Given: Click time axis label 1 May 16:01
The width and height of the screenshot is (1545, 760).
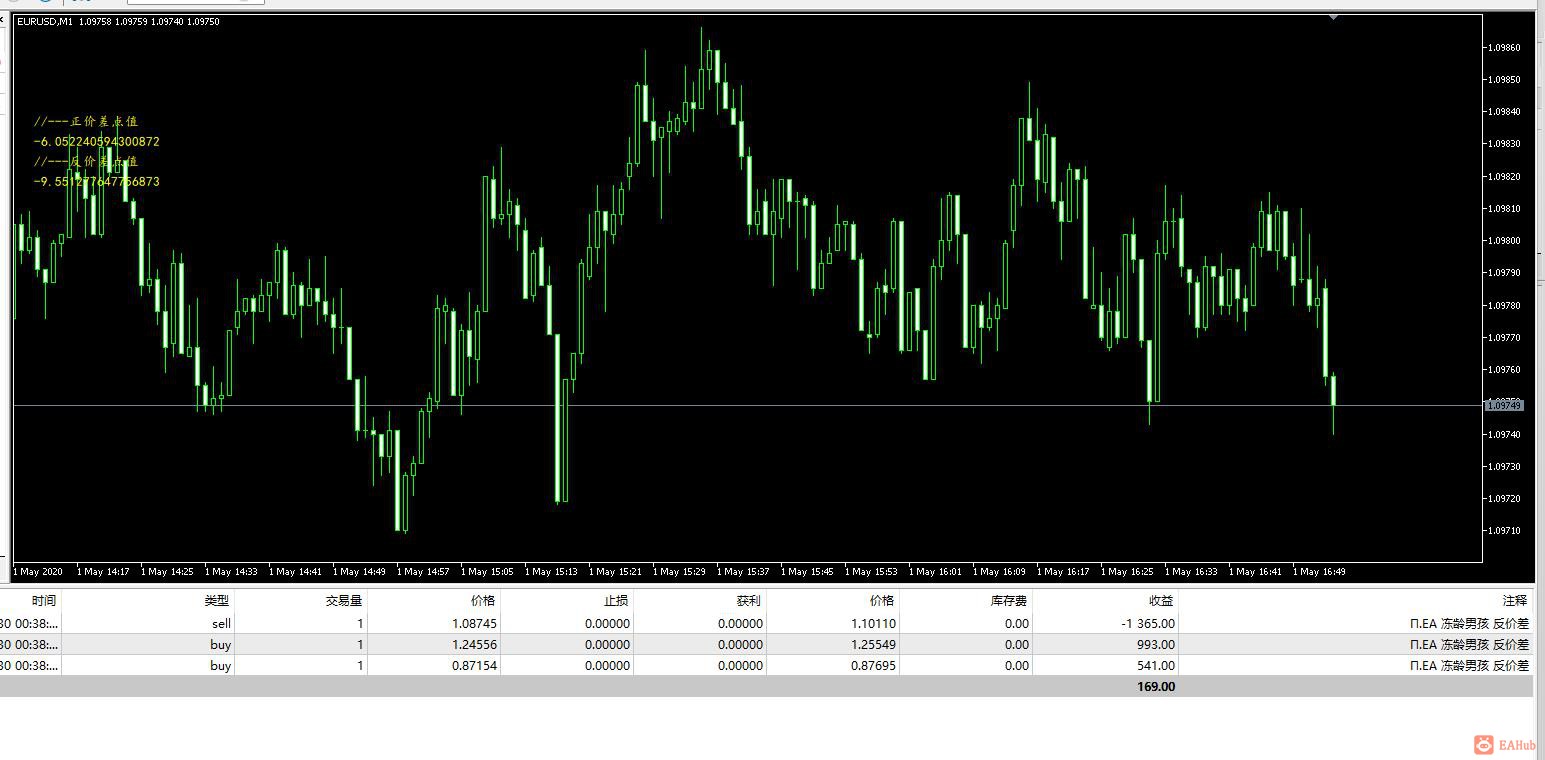Looking at the screenshot, I should pyautogui.click(x=935, y=572).
